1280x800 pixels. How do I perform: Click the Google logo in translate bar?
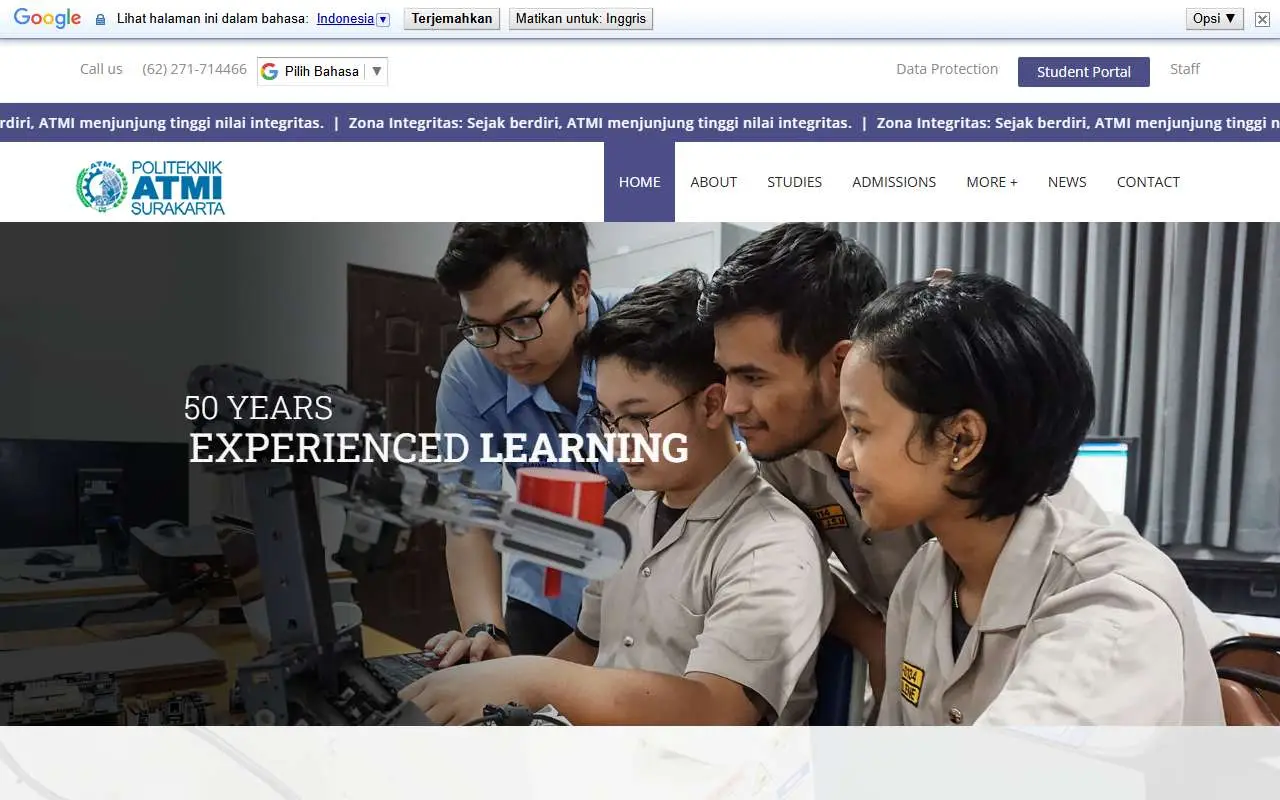[x=47, y=18]
